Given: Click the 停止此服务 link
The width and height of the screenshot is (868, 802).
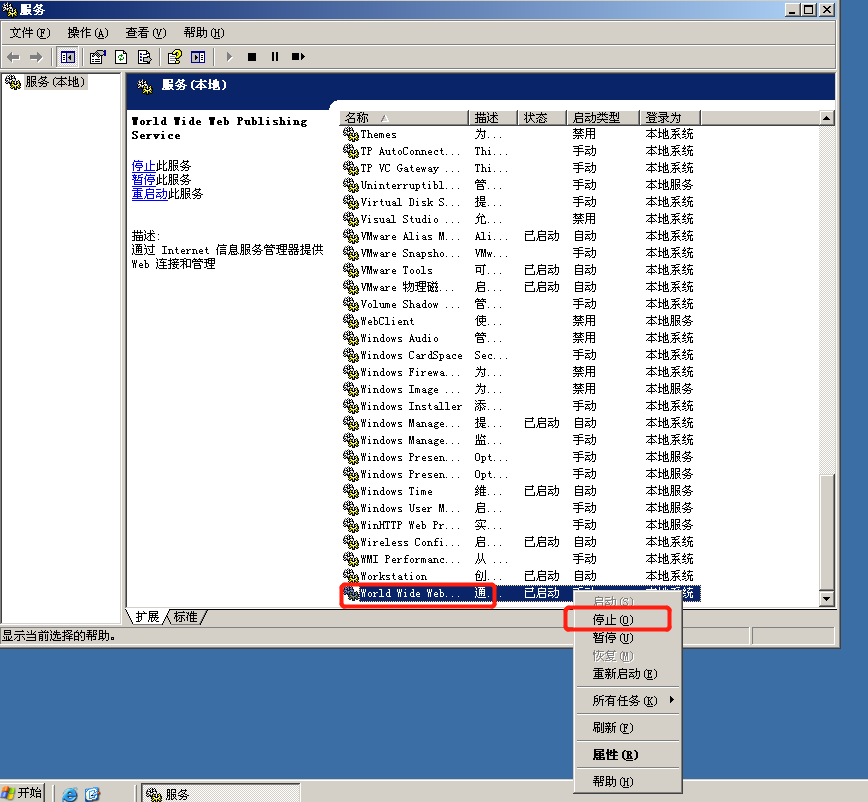Looking at the screenshot, I should click(x=147, y=166).
